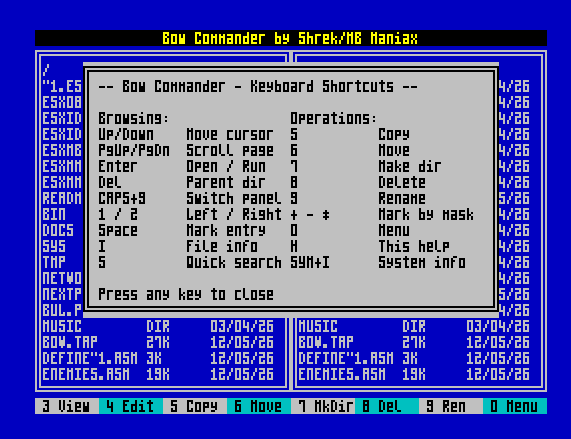Click 5 Copy in the bottom key bar
Screen dimensions: 571x439
click(195, 406)
